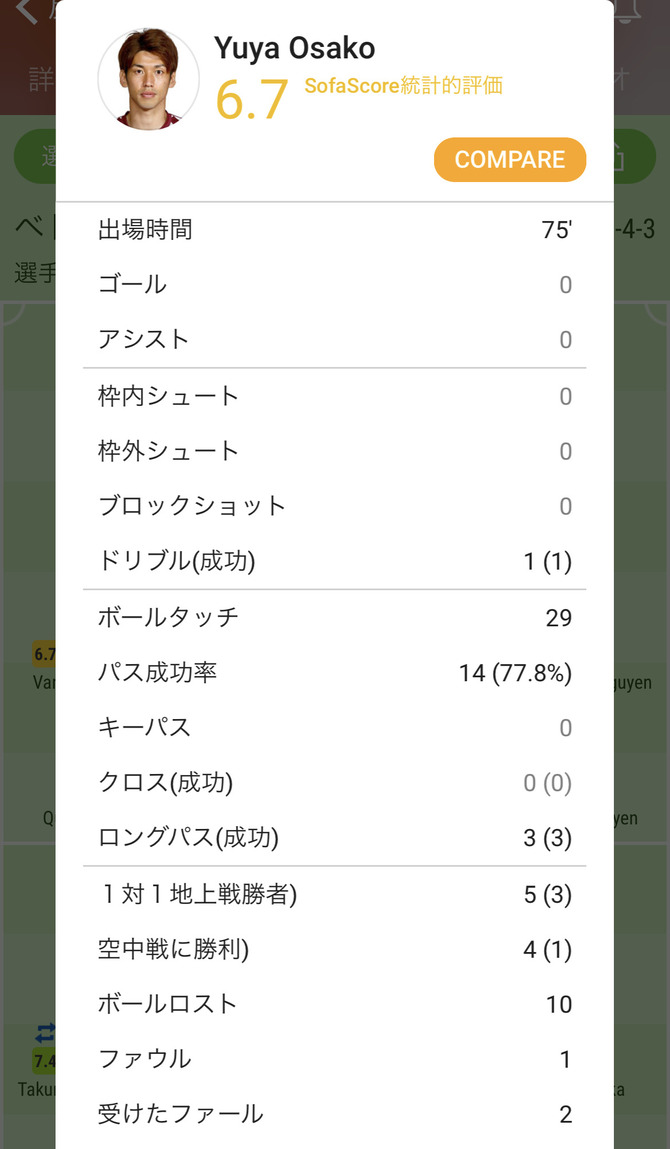Tap the 6.7 rating badge at left edge
670x1149 pixels.
pyautogui.click(x=44, y=655)
